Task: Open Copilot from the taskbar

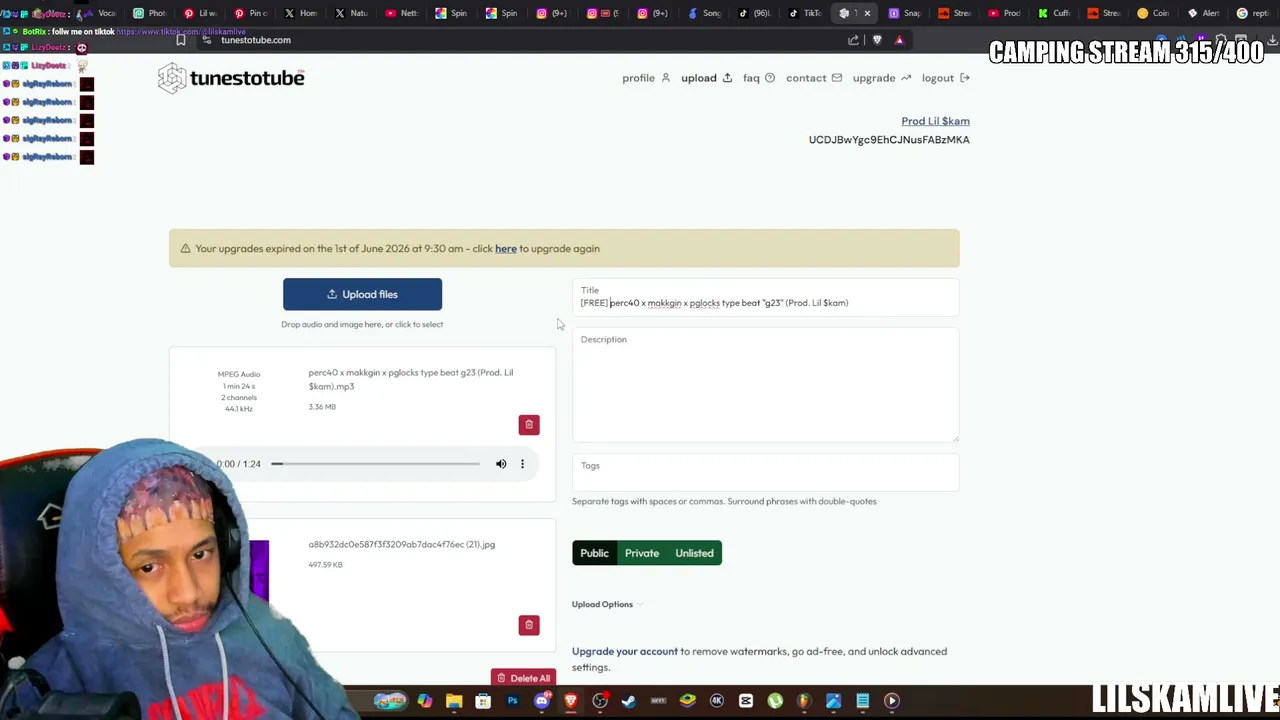Action: (x=425, y=701)
